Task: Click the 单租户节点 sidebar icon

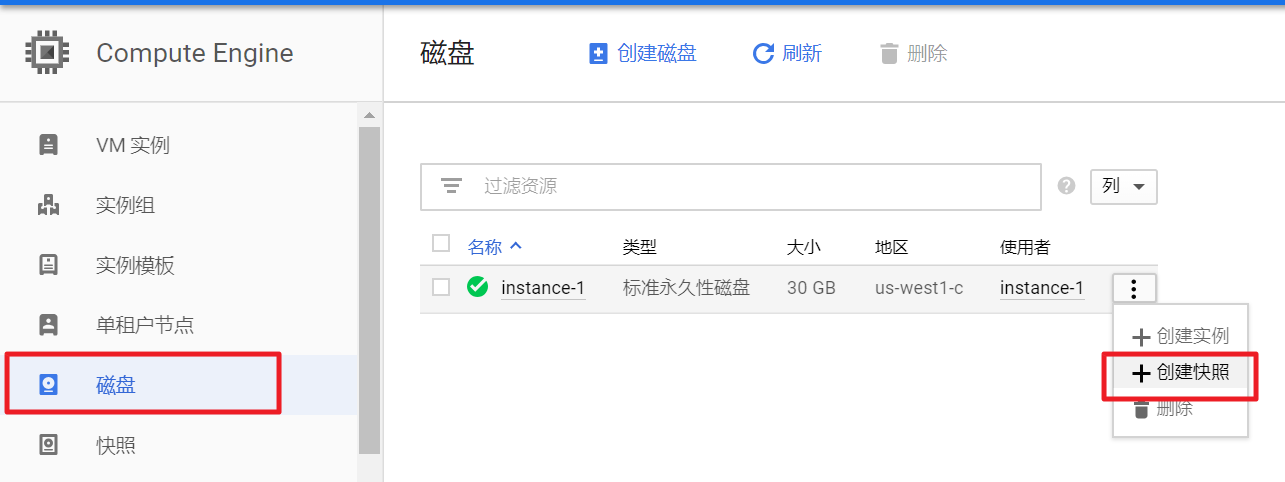Action: point(48,325)
